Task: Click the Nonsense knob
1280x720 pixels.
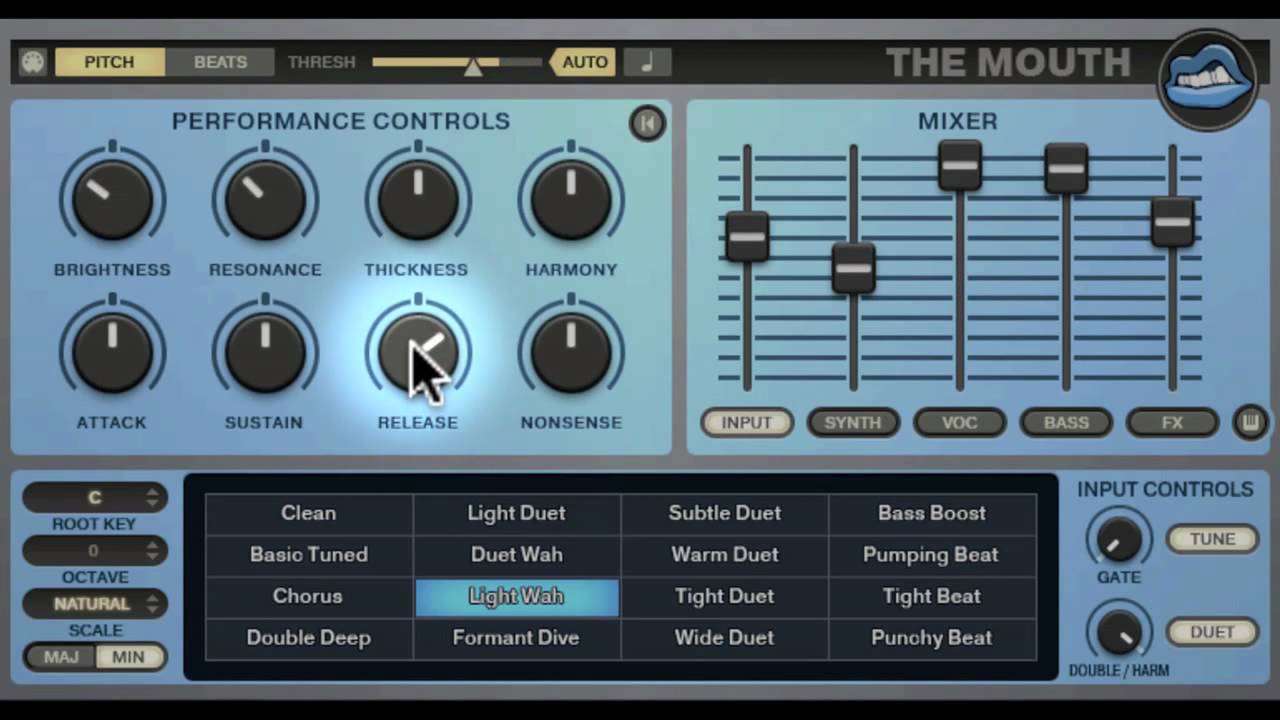Action: pyautogui.click(x=571, y=353)
